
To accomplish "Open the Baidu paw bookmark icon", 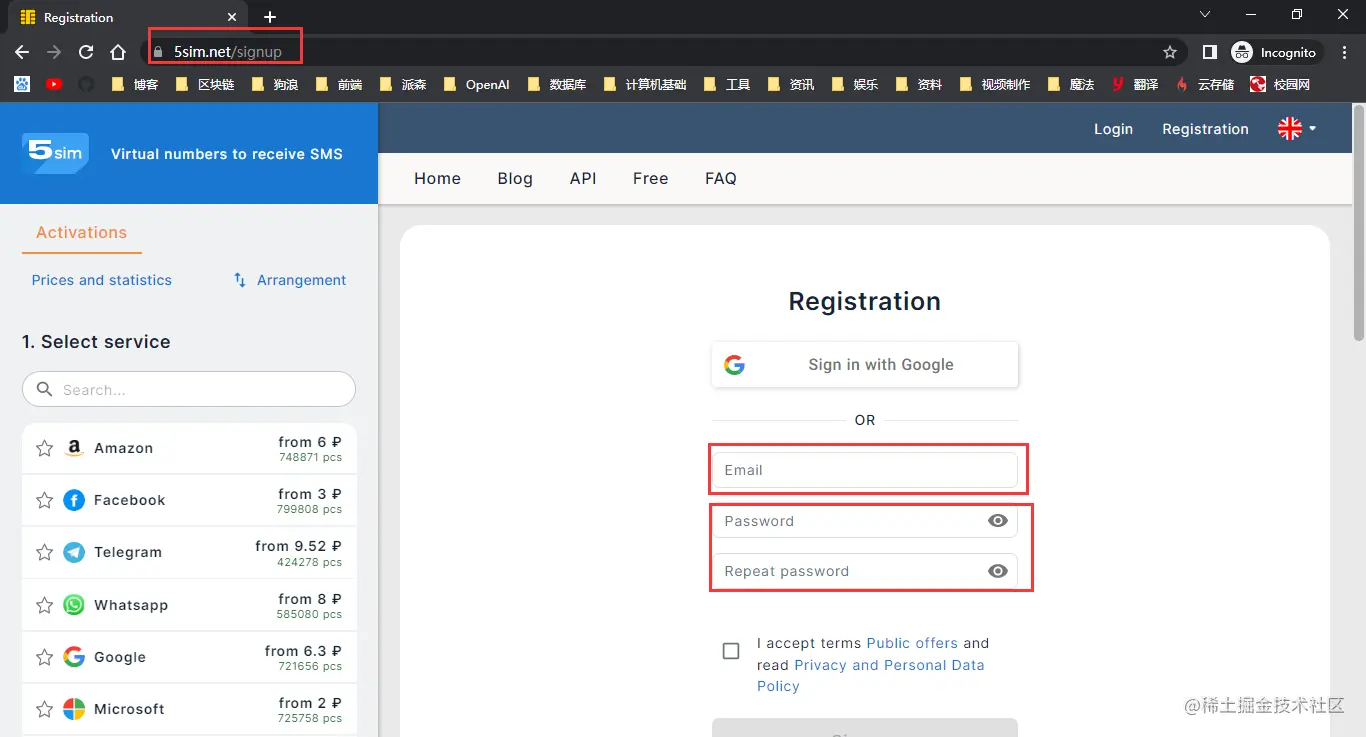I will (x=22, y=84).
